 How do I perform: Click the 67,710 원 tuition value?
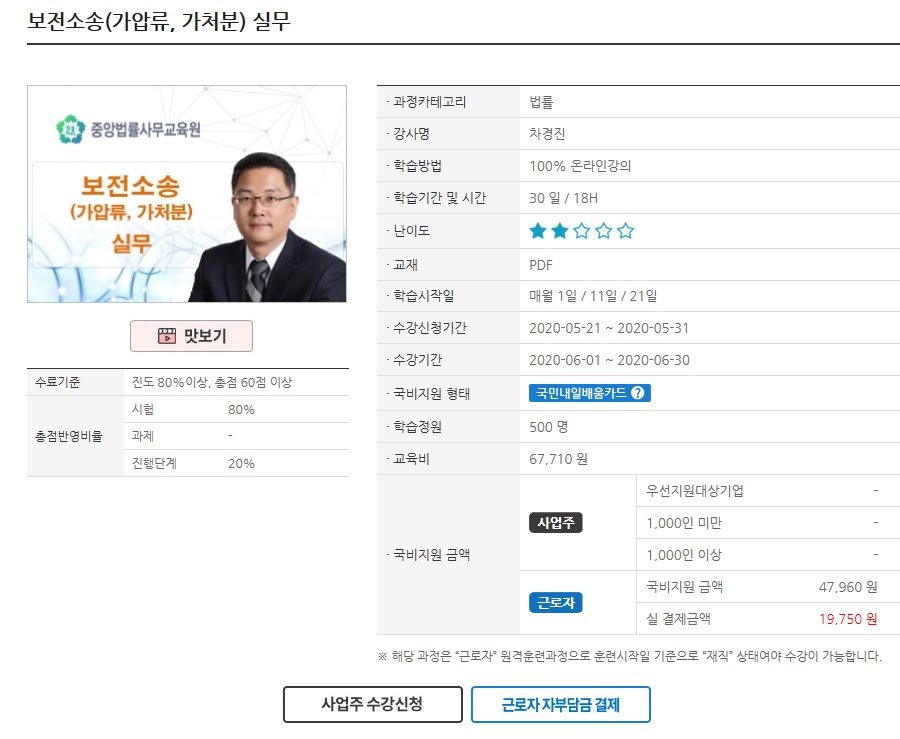(x=558, y=459)
